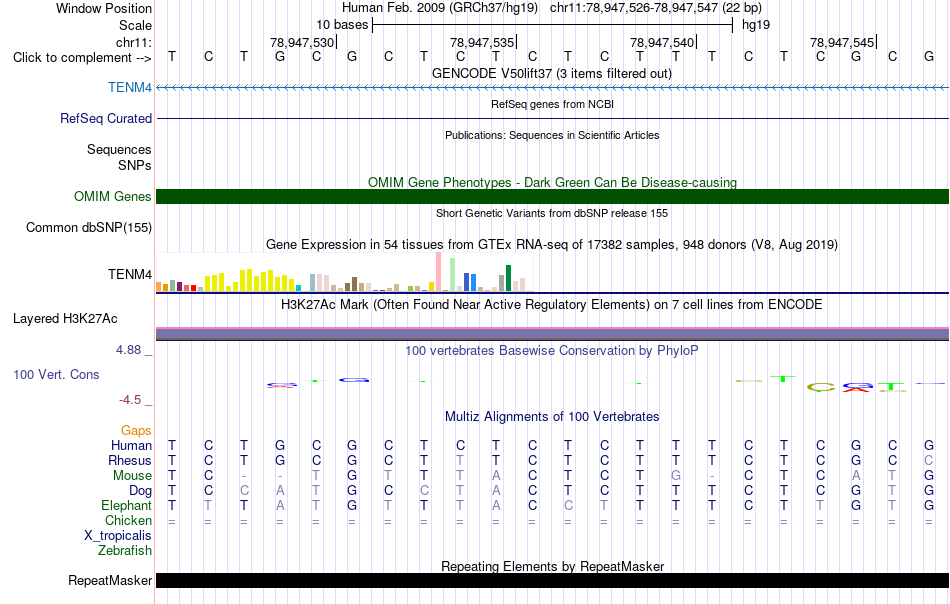Image resolution: width=950 pixels, height=604 pixels.
Task: Click the dark green OMIM Genes bar
Action: (553, 196)
